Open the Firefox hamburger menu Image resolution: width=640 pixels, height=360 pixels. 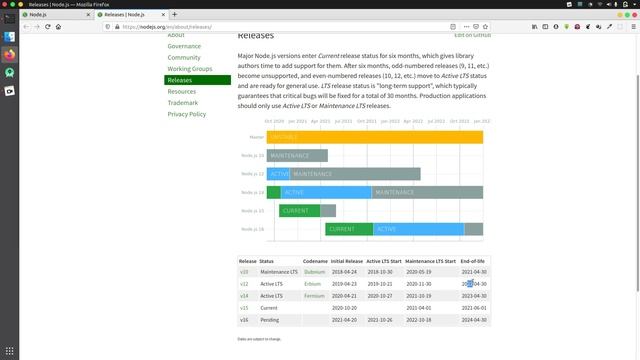(633, 27)
